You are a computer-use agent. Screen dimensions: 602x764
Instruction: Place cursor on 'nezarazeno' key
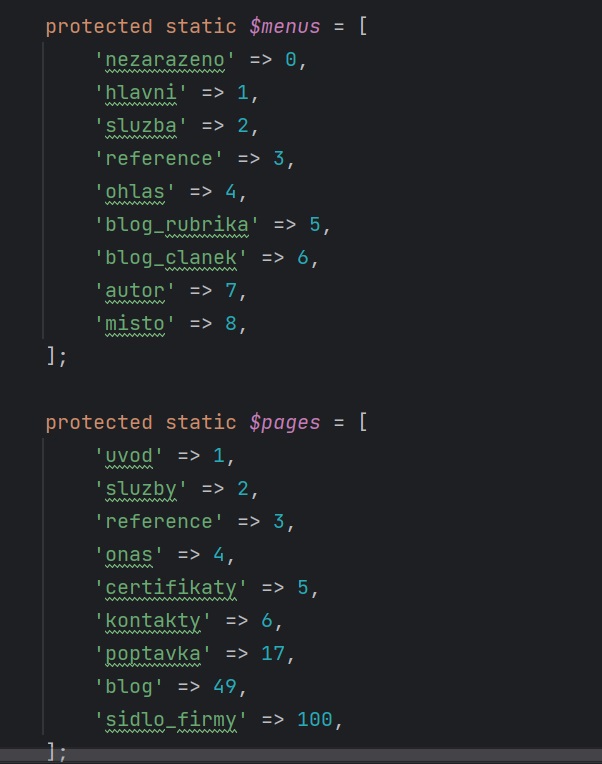click(x=165, y=60)
